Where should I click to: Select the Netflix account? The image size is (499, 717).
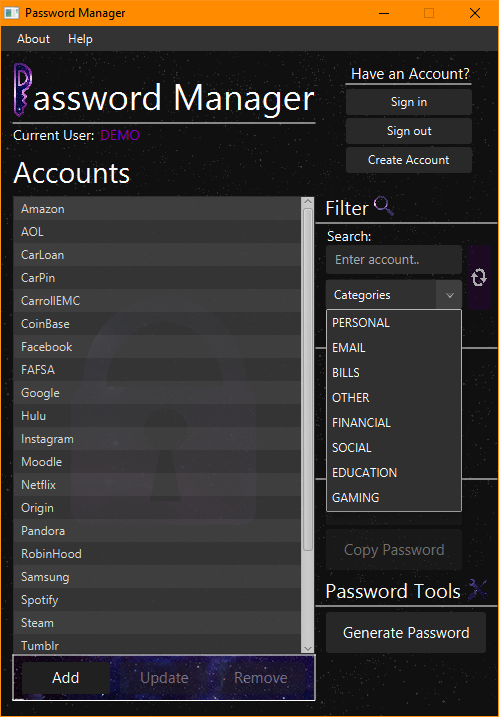pos(157,485)
